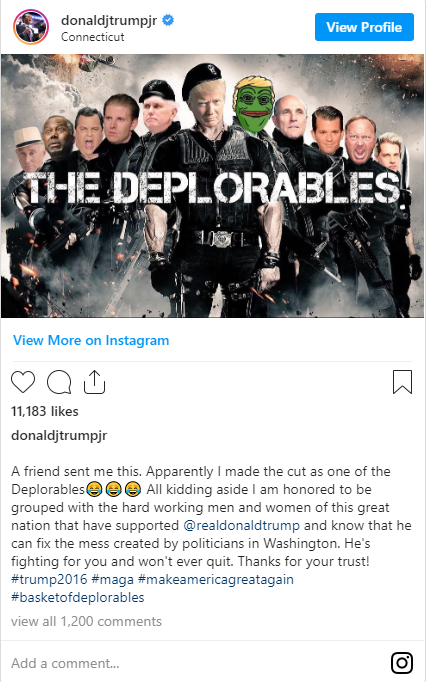Click the View Profile button
Screen dimensions: 427x682
[364, 27]
